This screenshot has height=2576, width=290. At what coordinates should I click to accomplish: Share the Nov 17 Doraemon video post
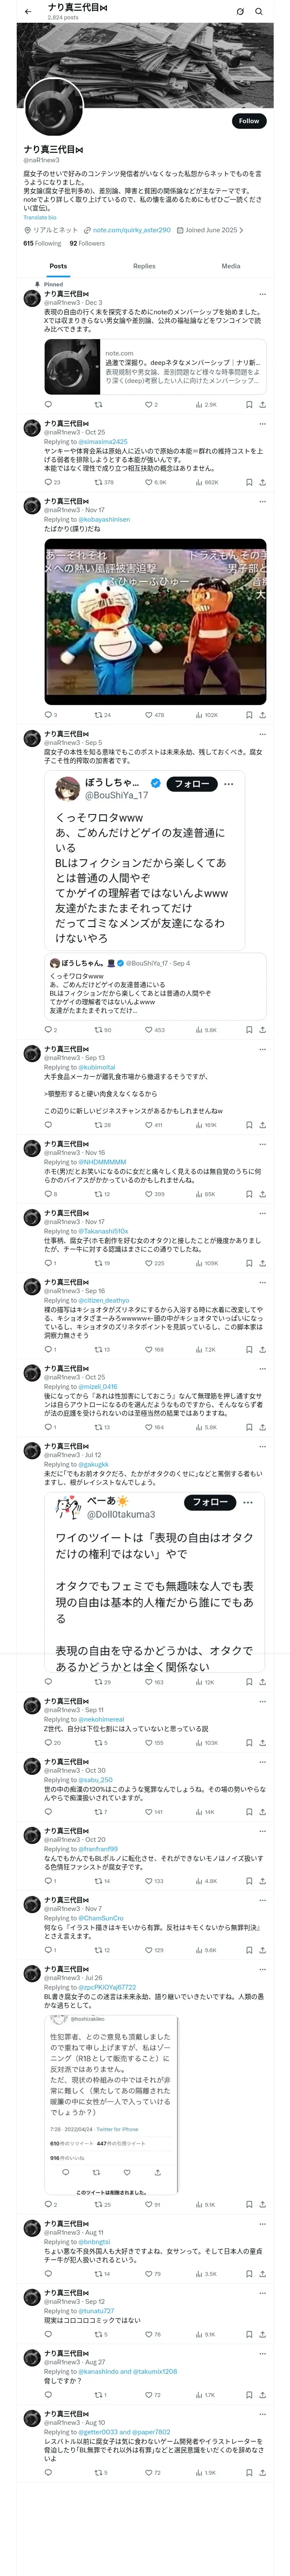click(262, 715)
